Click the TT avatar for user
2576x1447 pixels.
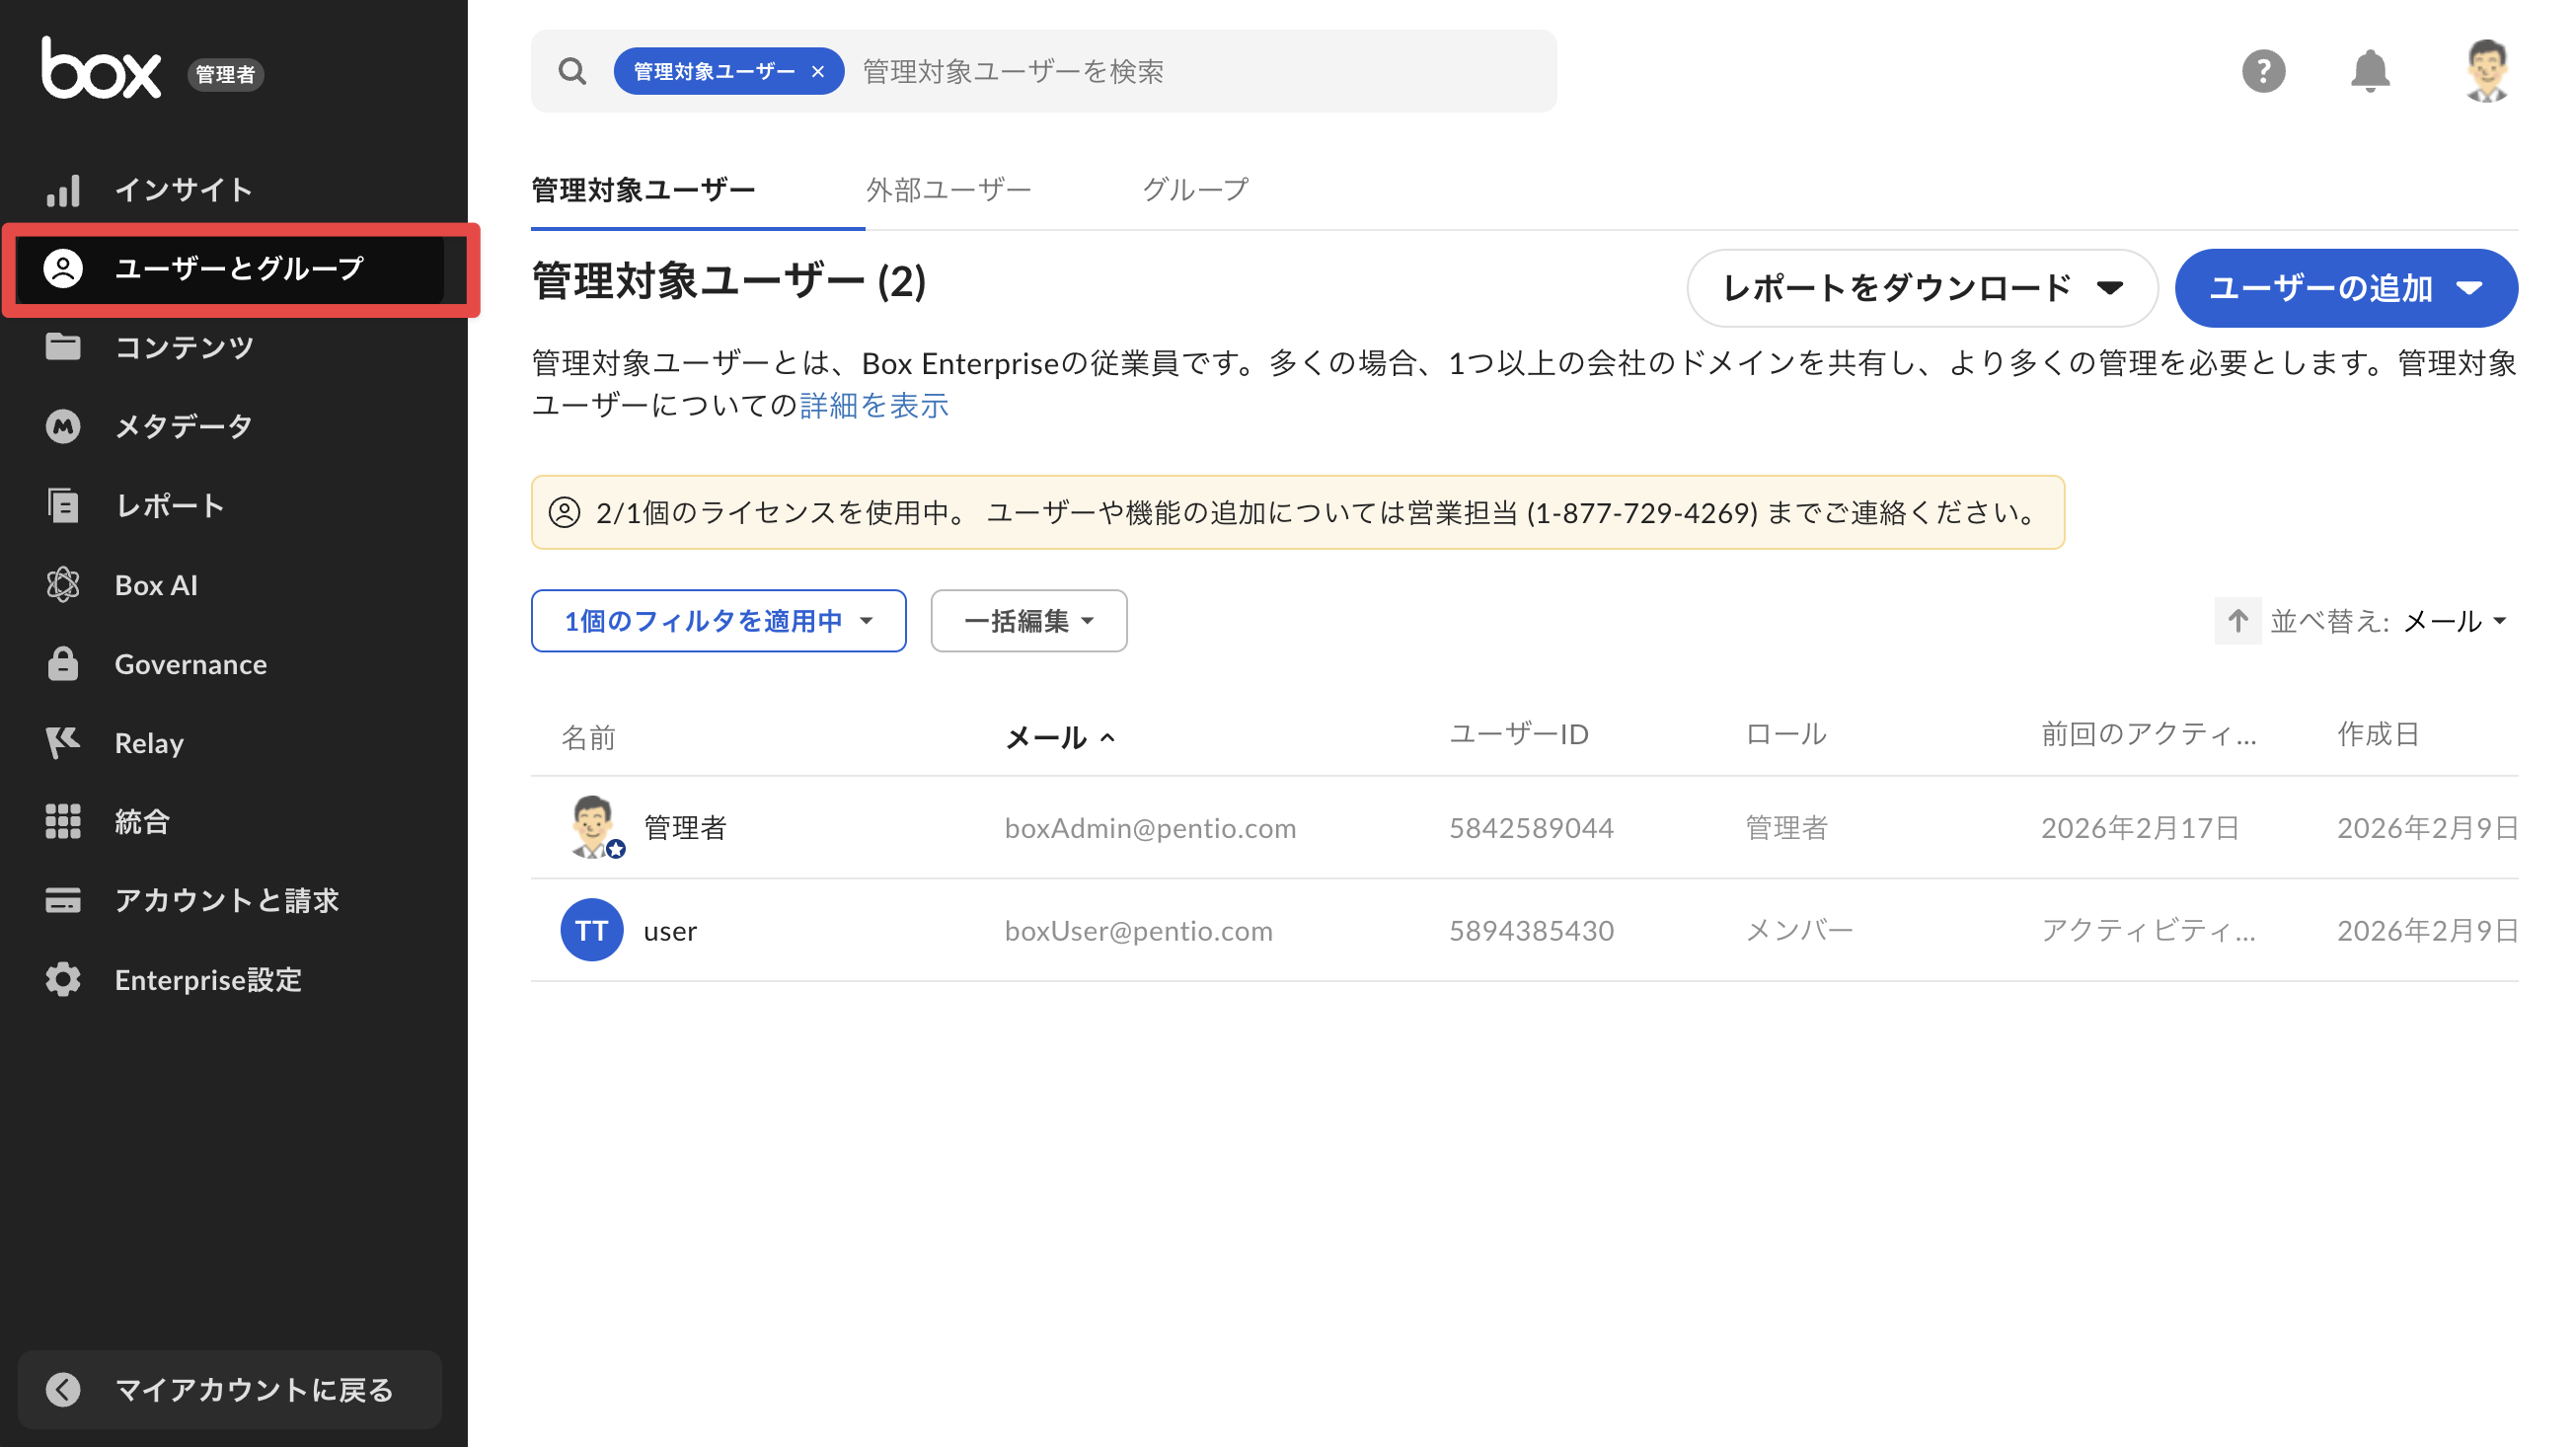[592, 930]
